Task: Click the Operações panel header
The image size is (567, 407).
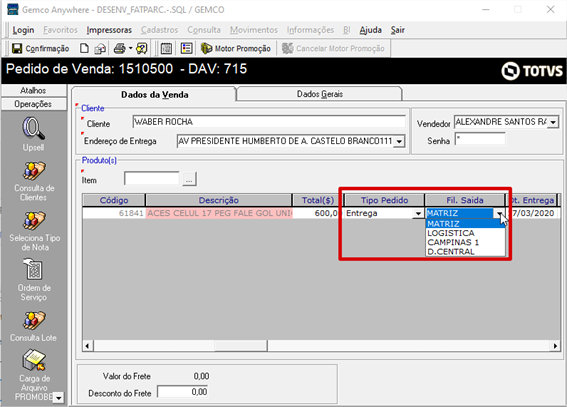Action: (33, 104)
